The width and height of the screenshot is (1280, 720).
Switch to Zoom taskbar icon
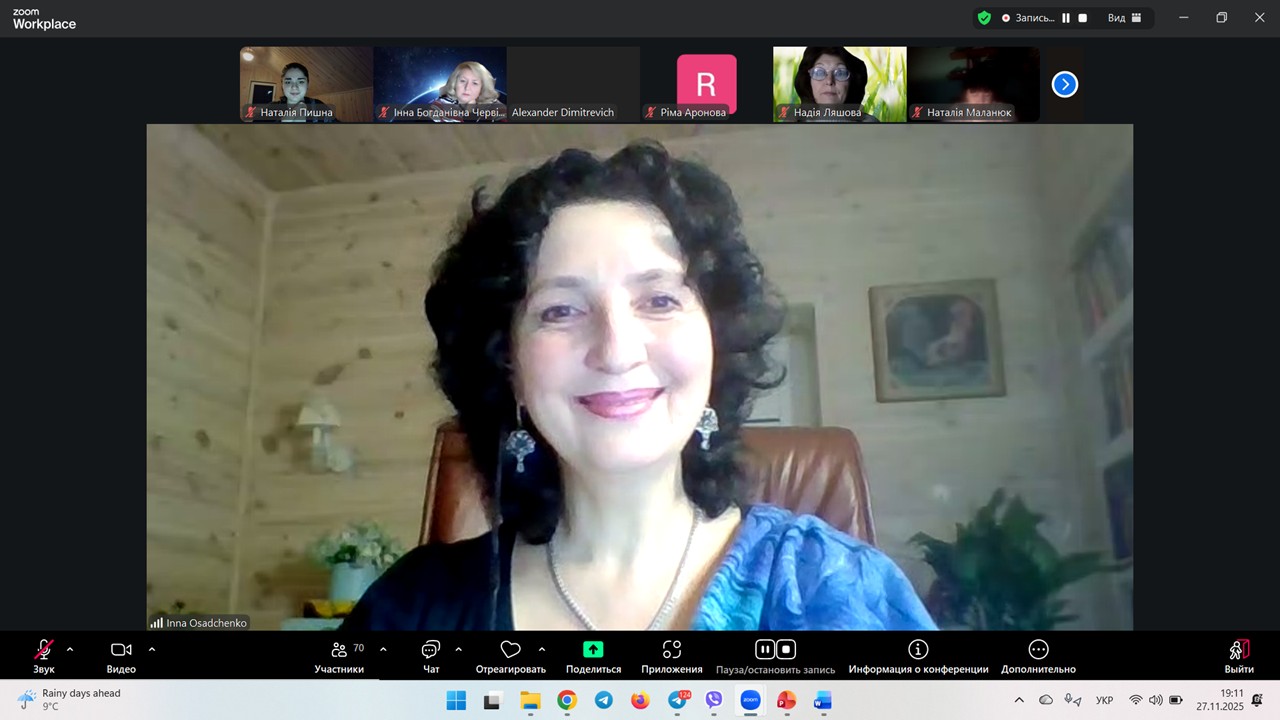pyautogui.click(x=750, y=700)
